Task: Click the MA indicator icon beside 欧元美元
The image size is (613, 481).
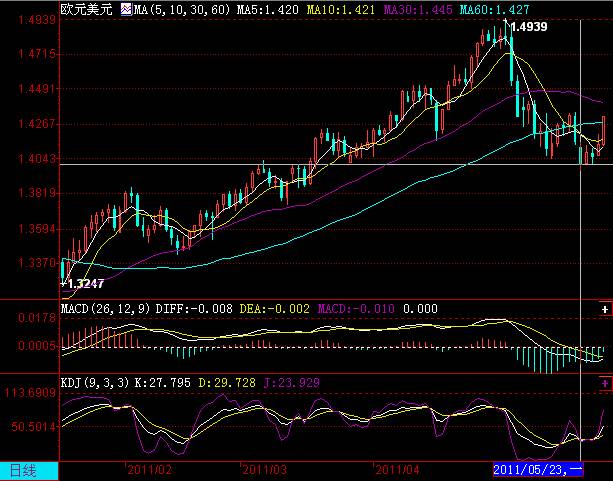Action: pos(126,9)
